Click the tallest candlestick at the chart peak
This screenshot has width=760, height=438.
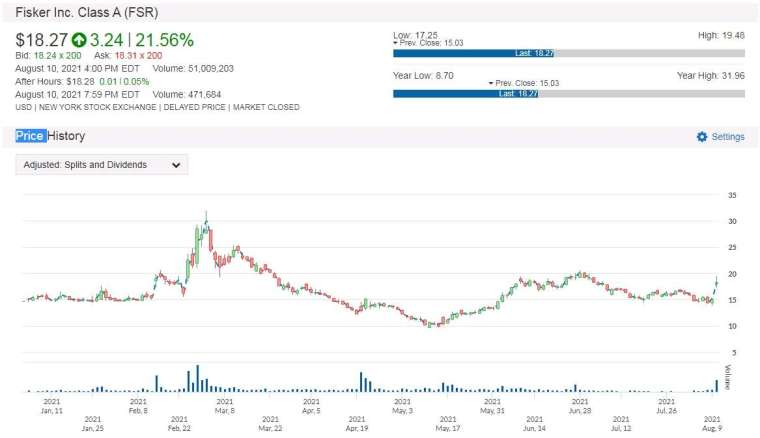(206, 224)
